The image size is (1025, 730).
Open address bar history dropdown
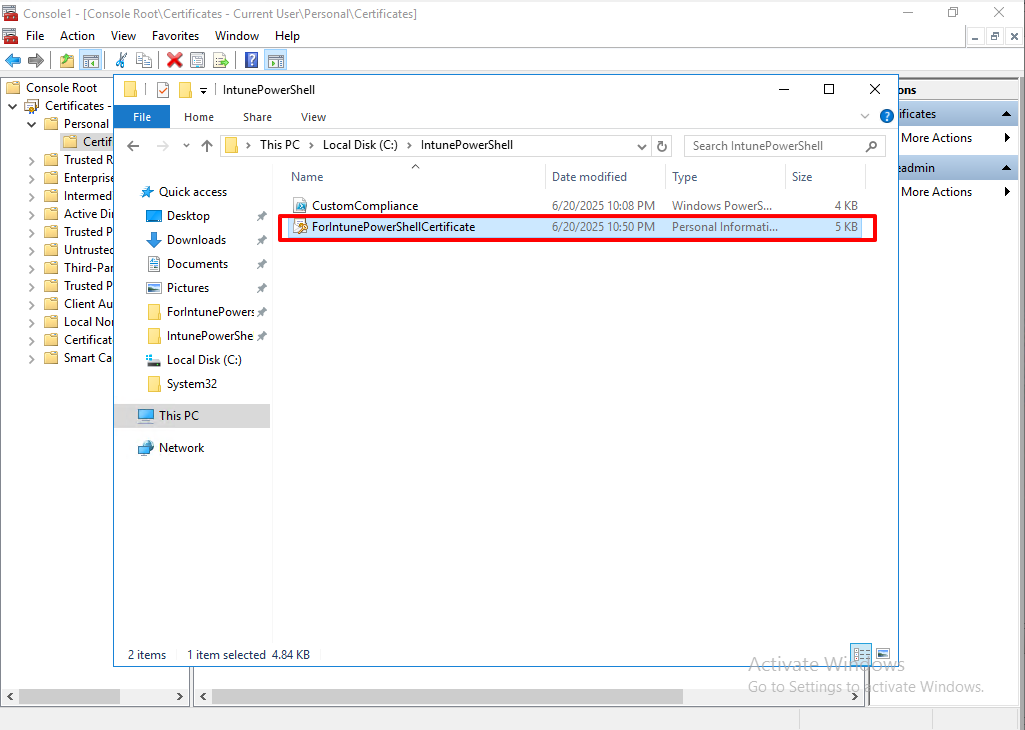click(x=642, y=146)
